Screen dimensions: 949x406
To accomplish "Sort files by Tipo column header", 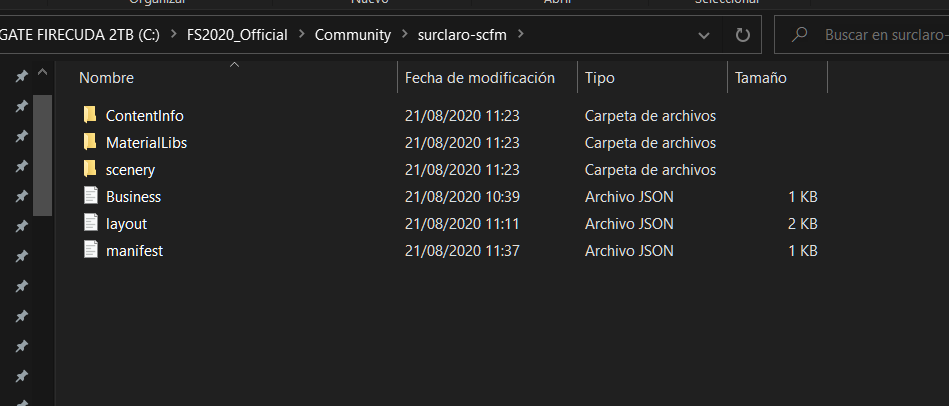I will pyautogui.click(x=600, y=77).
